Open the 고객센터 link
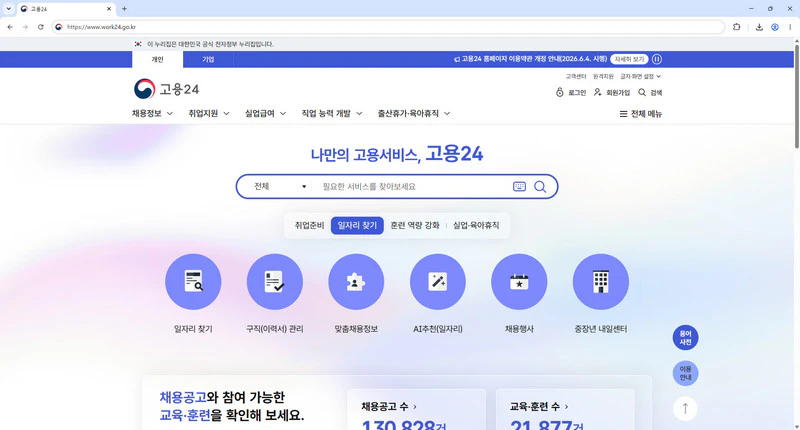Image resolution: width=800 pixels, height=430 pixels. tap(576, 77)
